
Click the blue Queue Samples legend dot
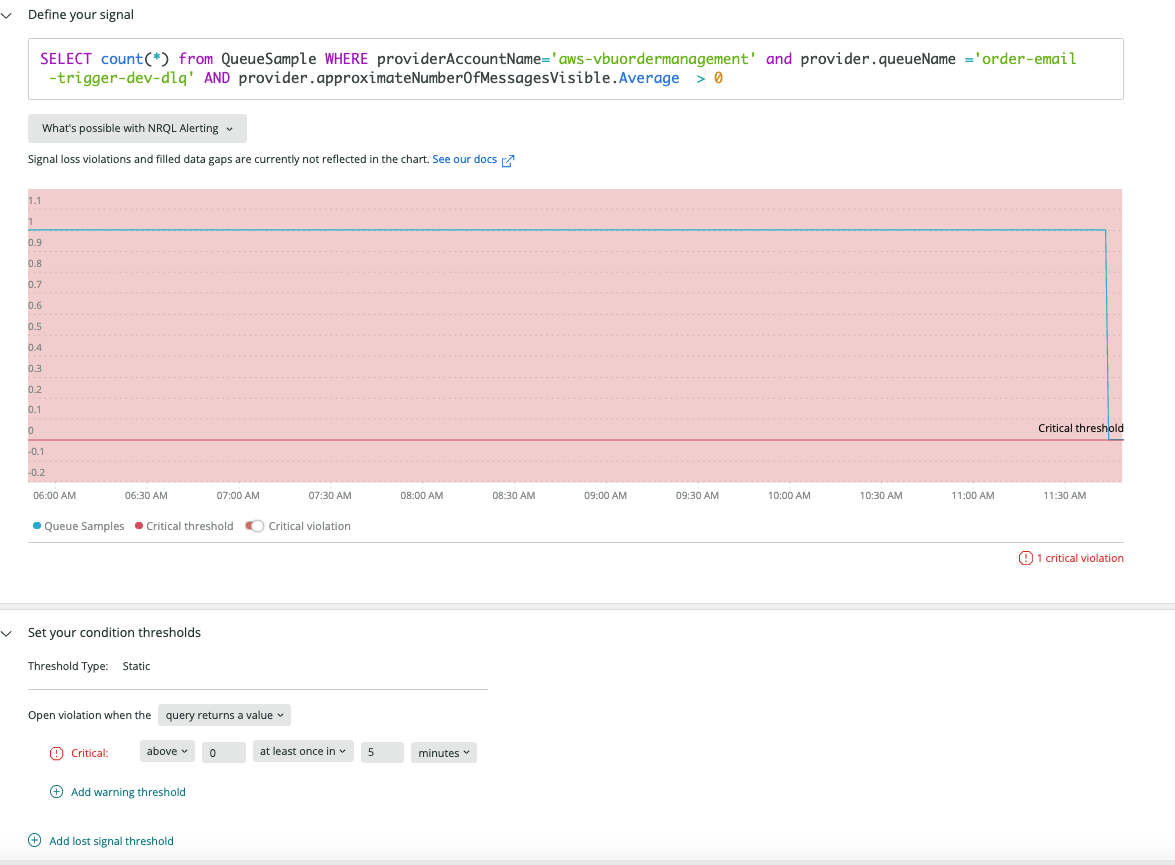click(35, 525)
